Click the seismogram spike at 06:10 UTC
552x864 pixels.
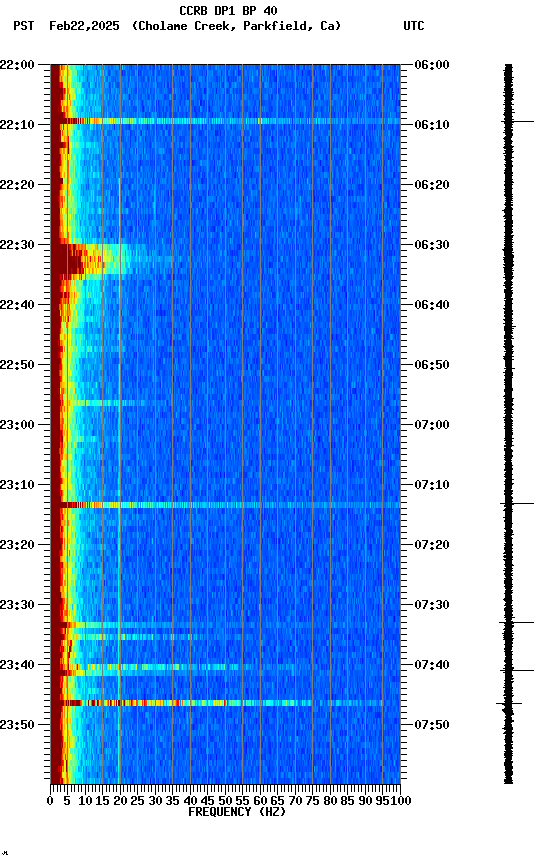pos(517,121)
